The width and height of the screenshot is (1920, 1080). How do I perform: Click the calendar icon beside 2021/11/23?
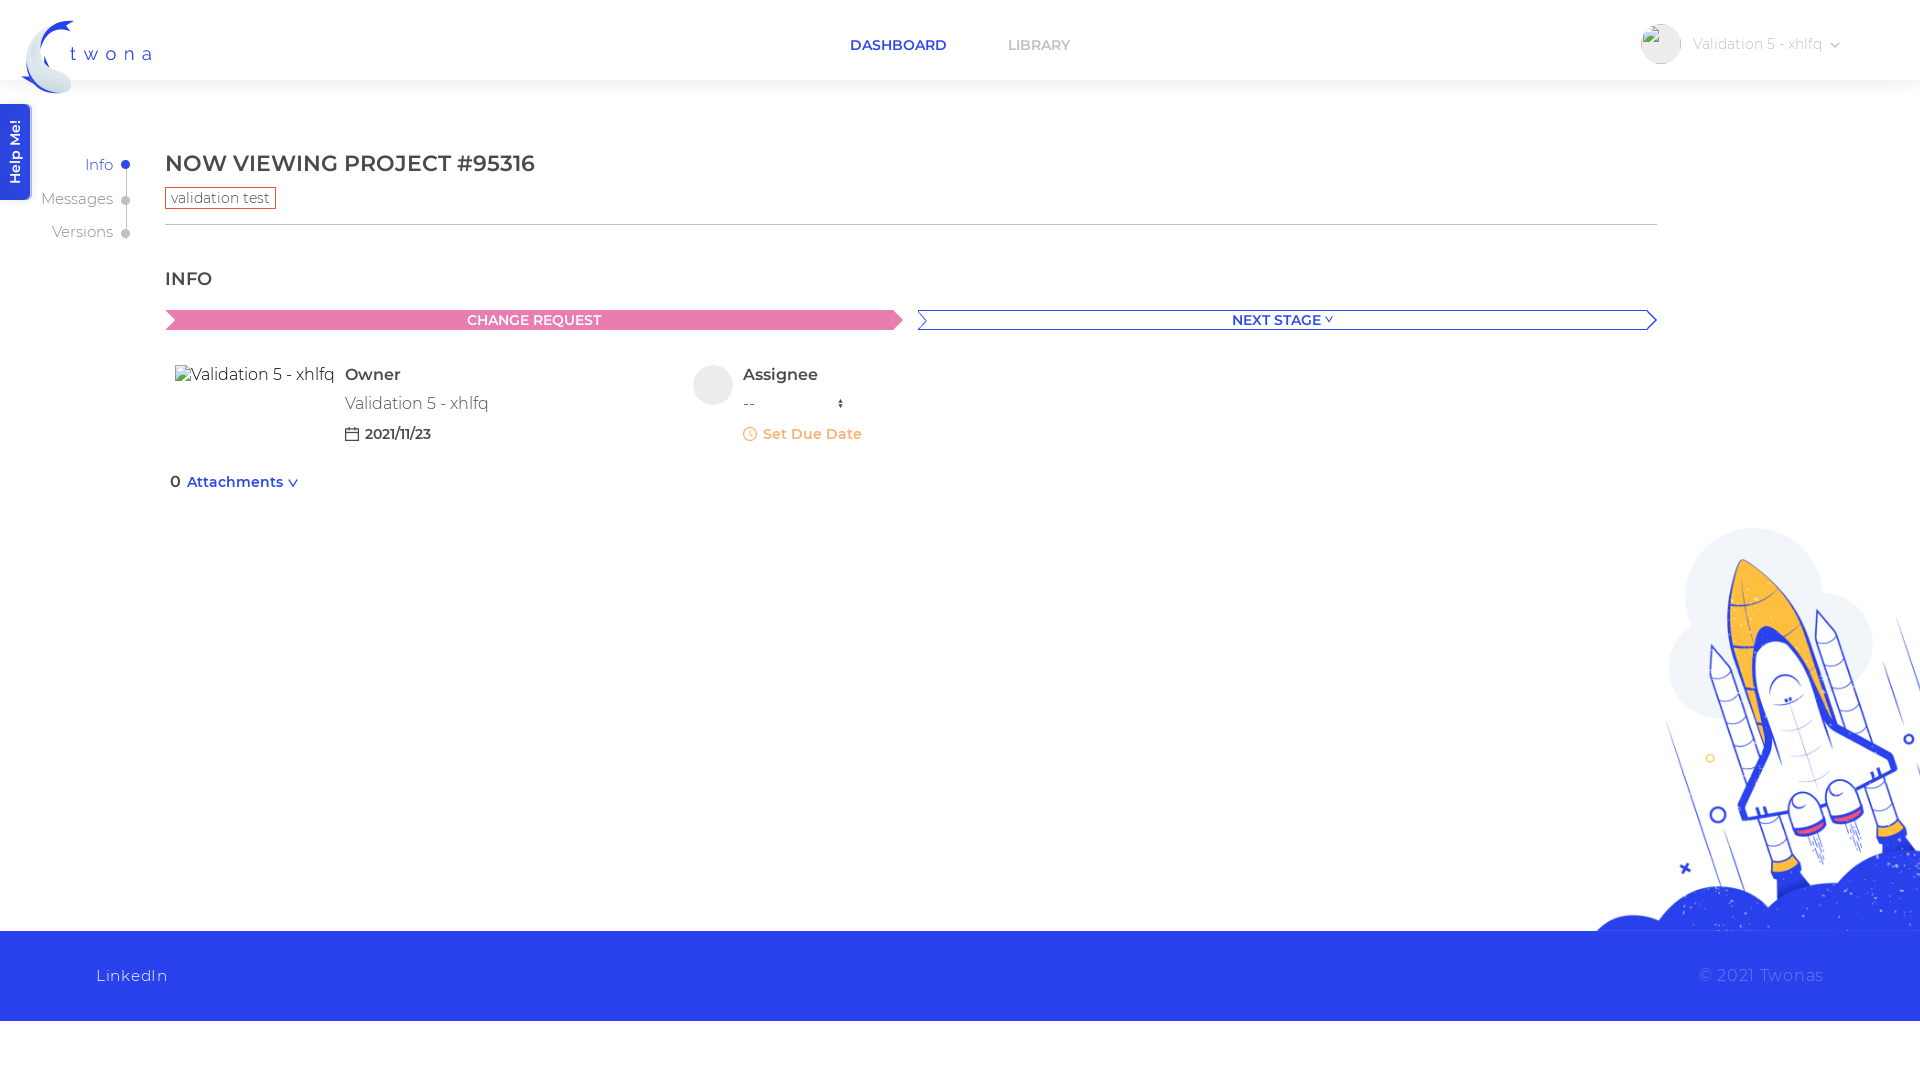[x=352, y=434]
